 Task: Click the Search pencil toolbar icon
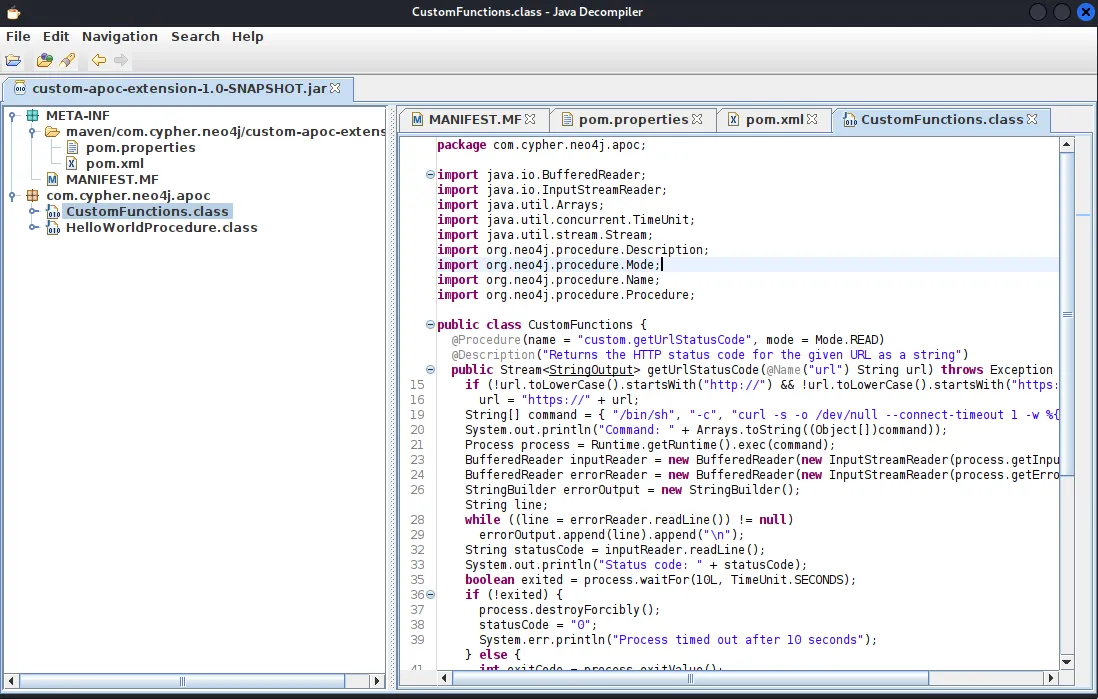click(67, 60)
